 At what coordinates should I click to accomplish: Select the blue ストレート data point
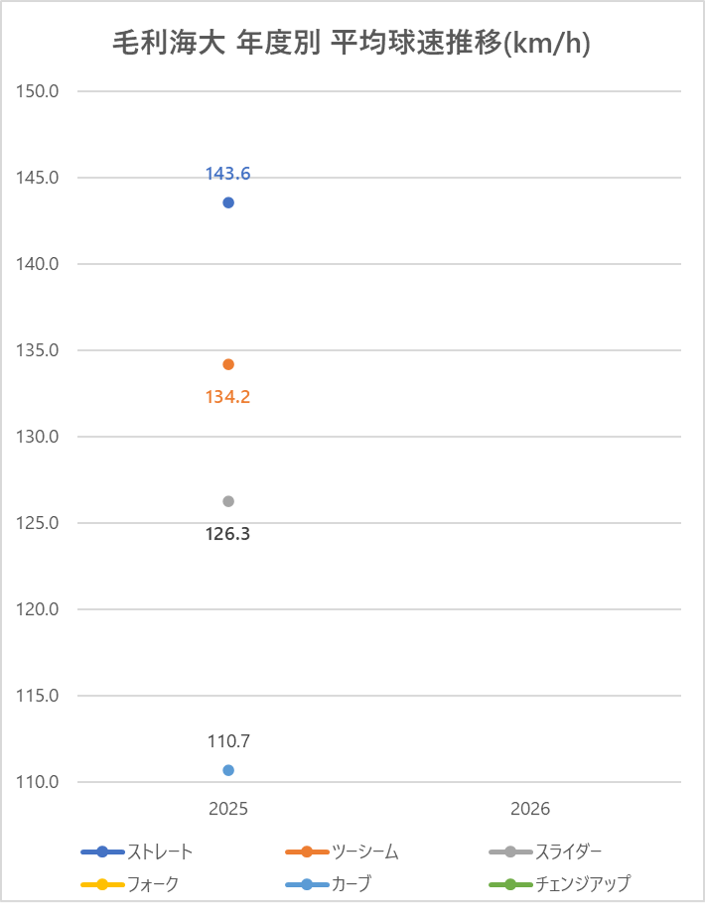click(x=228, y=203)
